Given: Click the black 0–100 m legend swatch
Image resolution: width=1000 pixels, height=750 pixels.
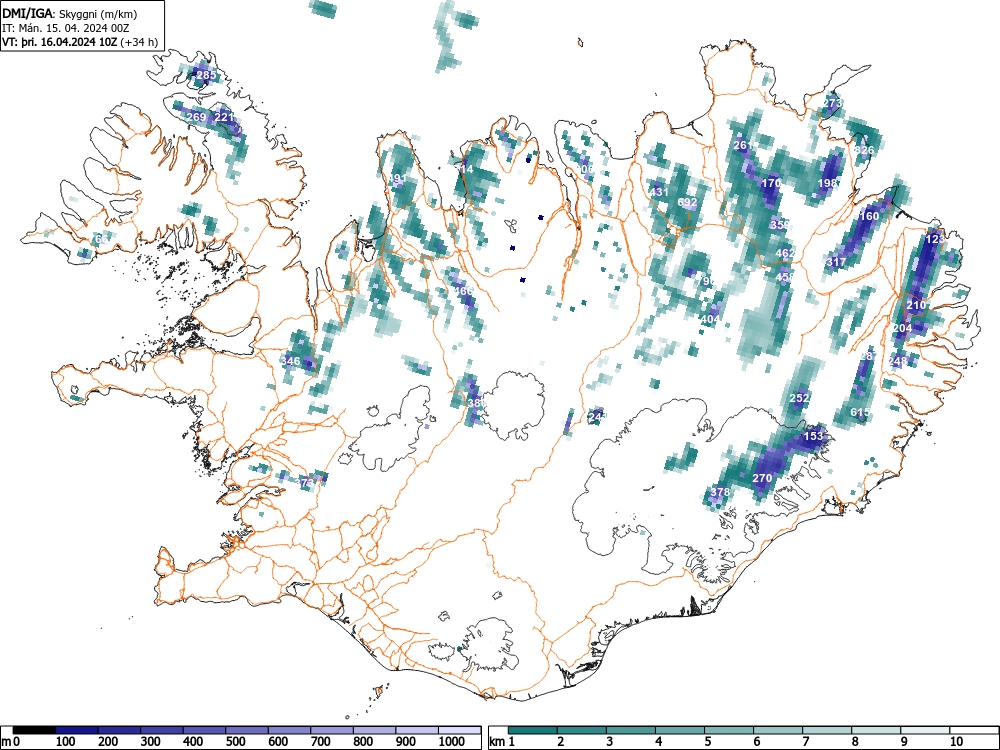Looking at the screenshot, I should [34, 730].
